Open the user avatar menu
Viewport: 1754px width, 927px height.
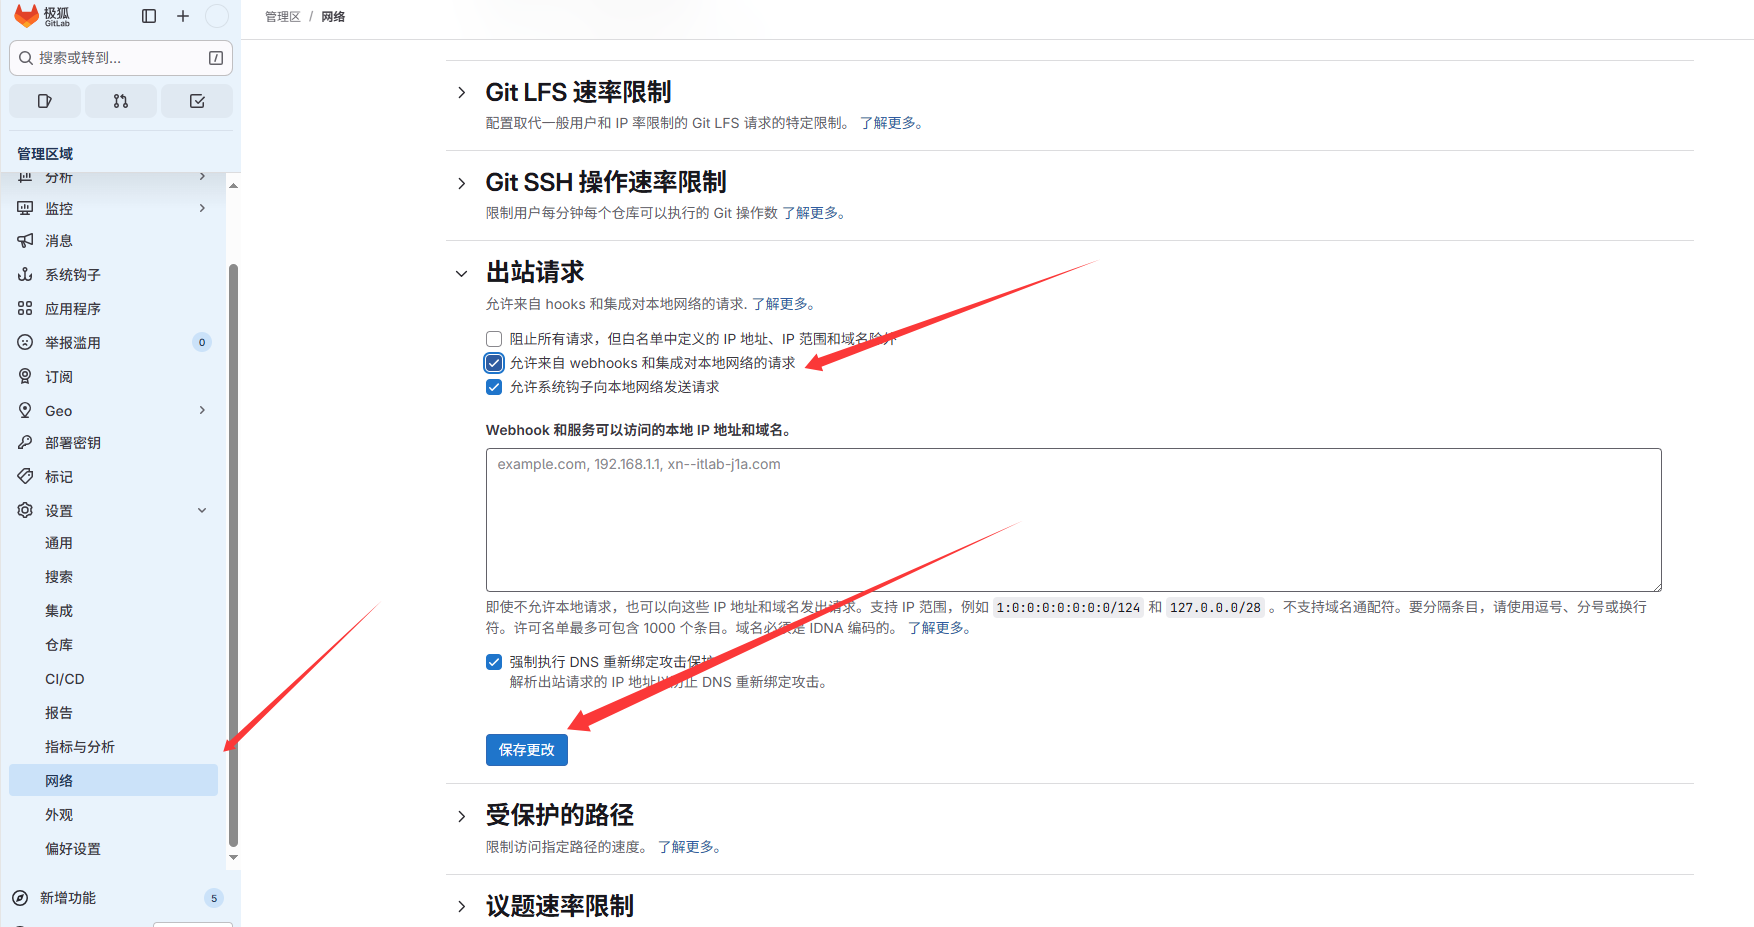[x=216, y=16]
